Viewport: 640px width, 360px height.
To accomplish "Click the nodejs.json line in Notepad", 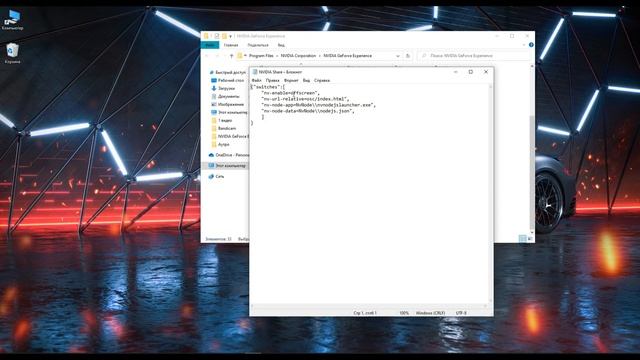I will tap(308, 111).
